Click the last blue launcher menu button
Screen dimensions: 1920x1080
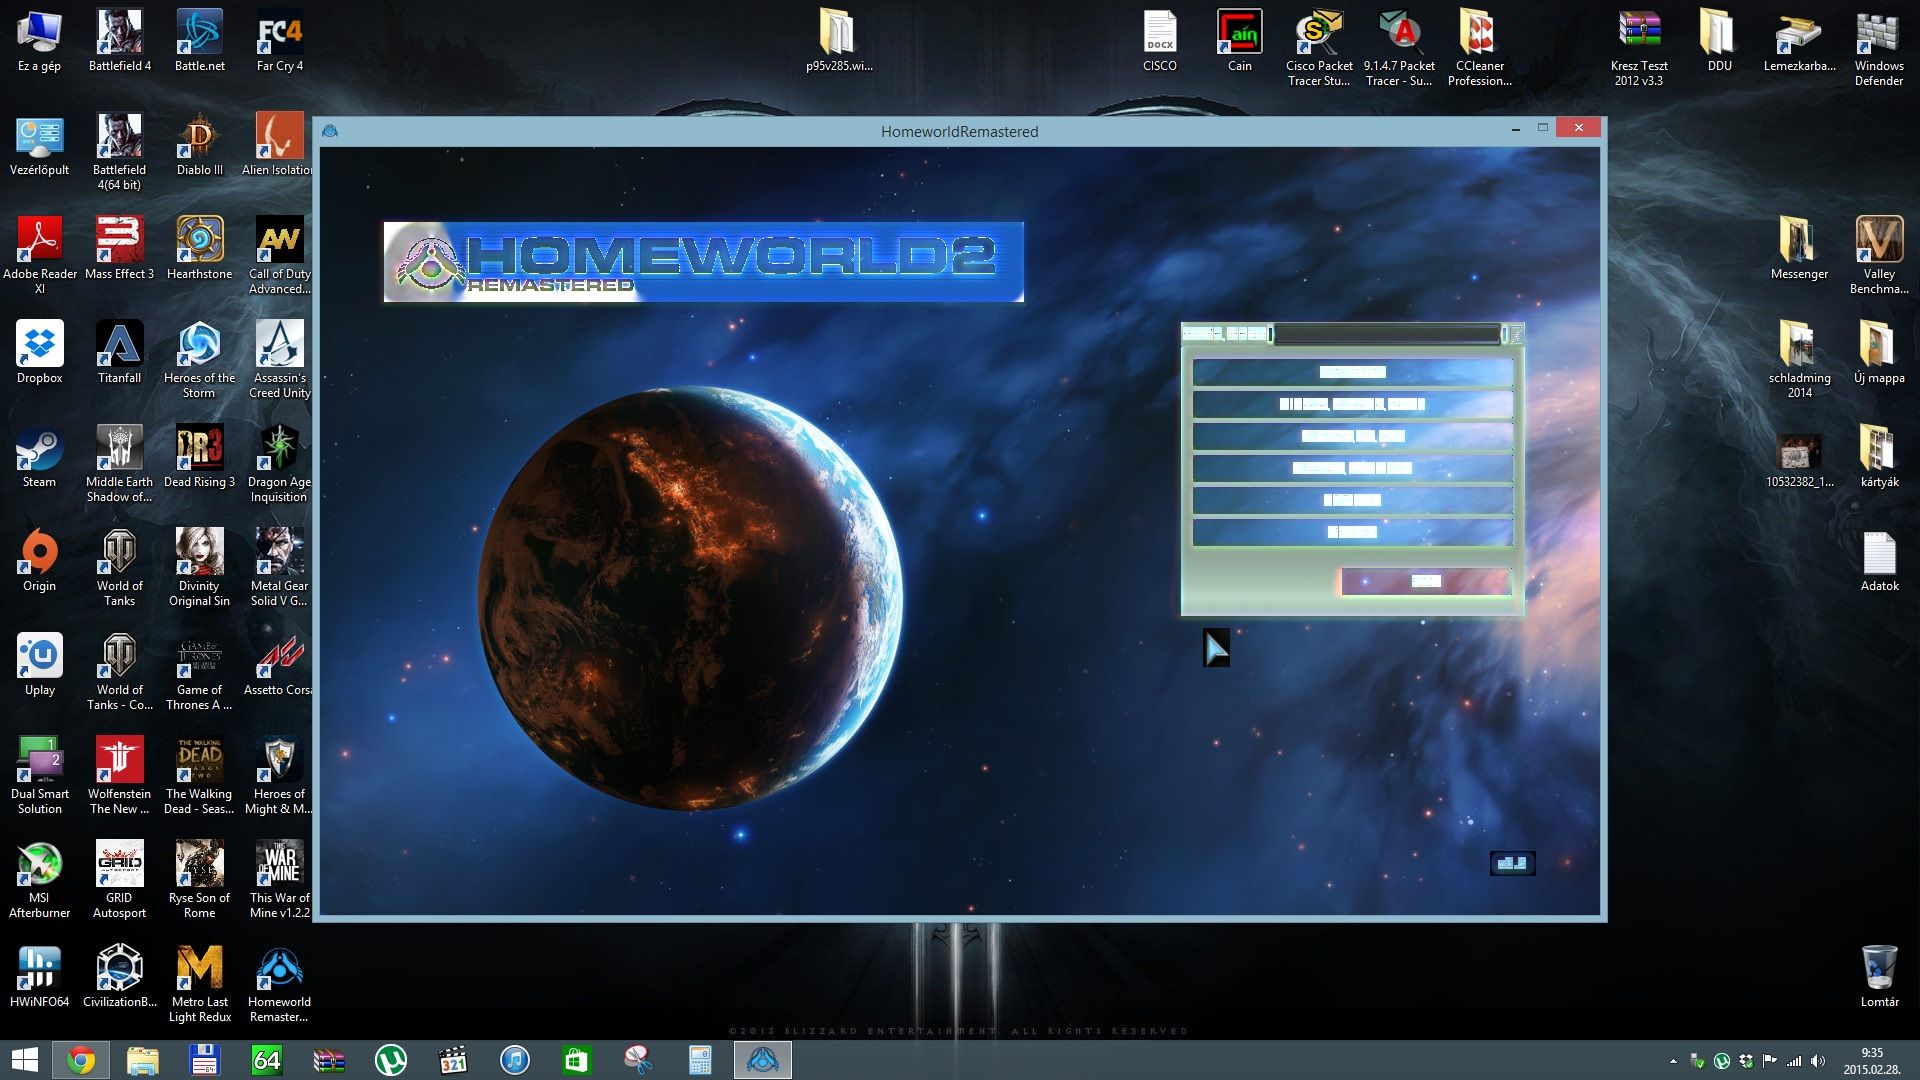[1352, 532]
